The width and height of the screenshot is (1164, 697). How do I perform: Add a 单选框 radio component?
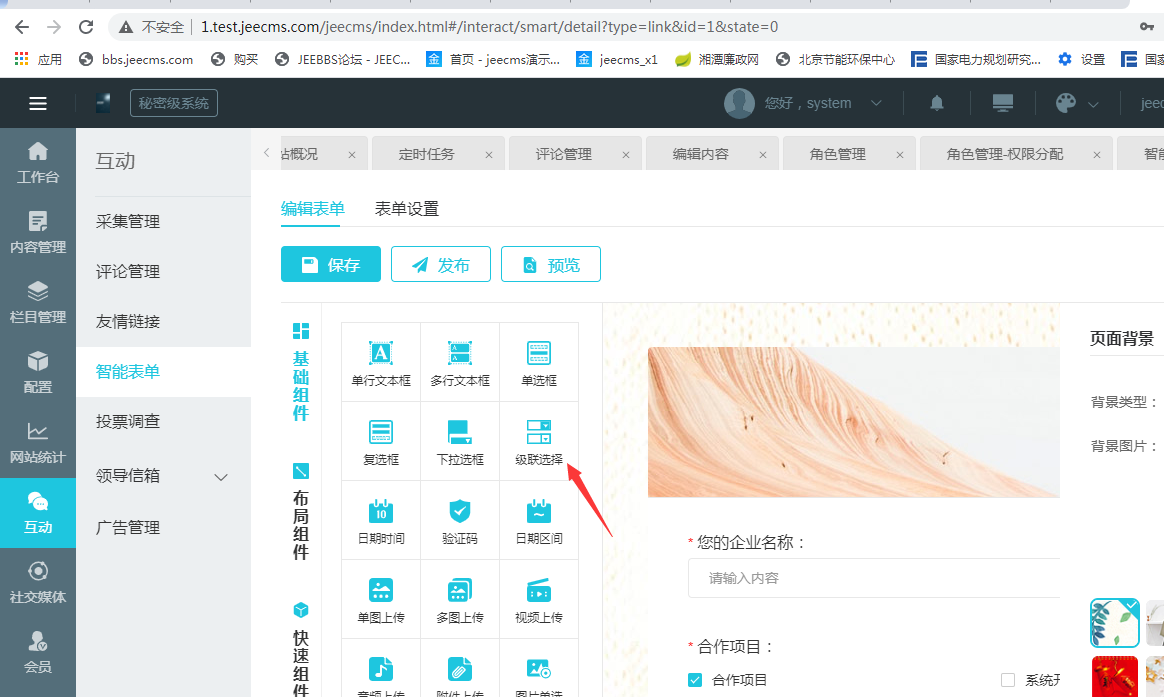coord(538,363)
